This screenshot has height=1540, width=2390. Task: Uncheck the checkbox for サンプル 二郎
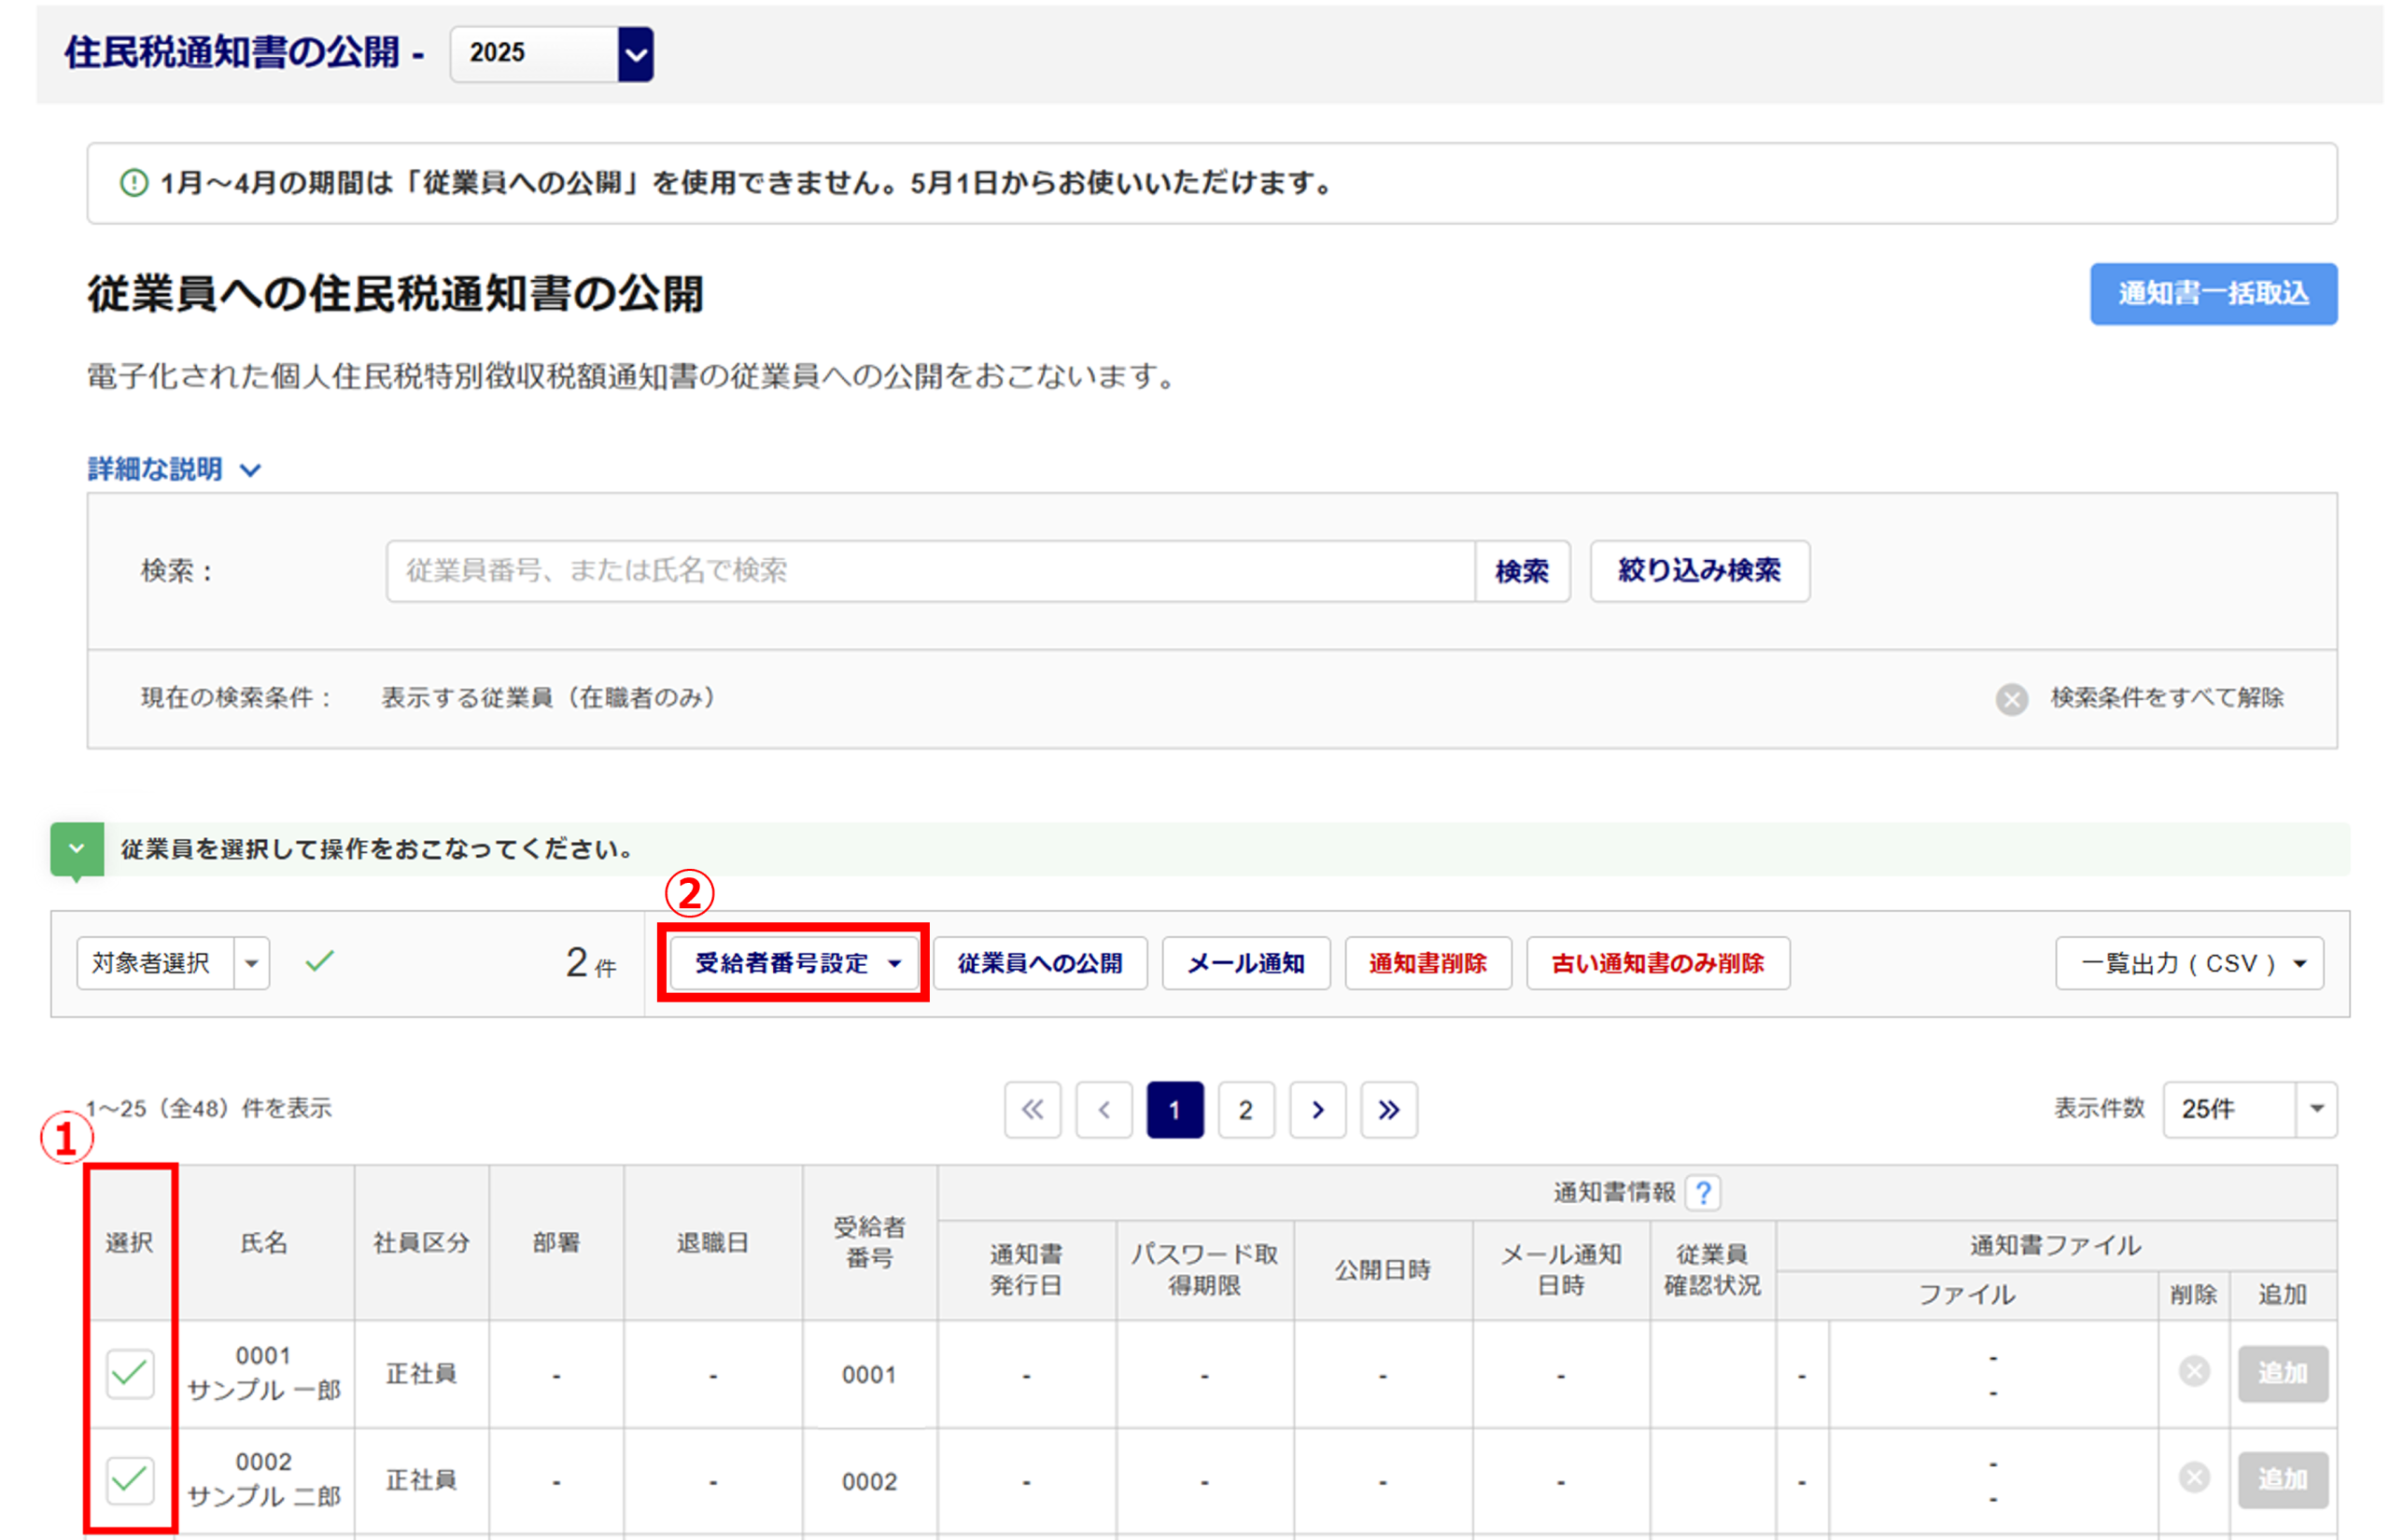pos(130,1479)
